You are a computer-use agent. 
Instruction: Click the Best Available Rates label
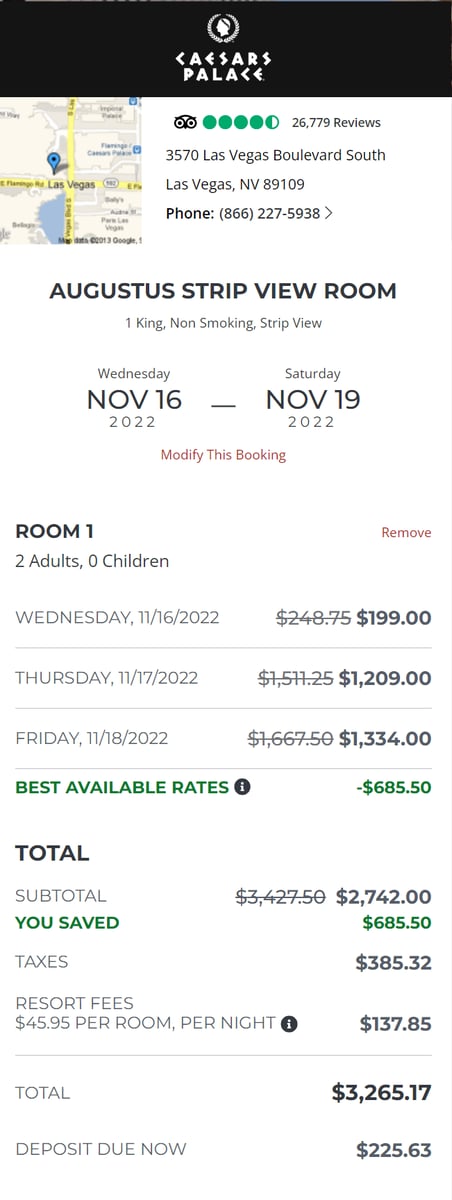pos(122,787)
